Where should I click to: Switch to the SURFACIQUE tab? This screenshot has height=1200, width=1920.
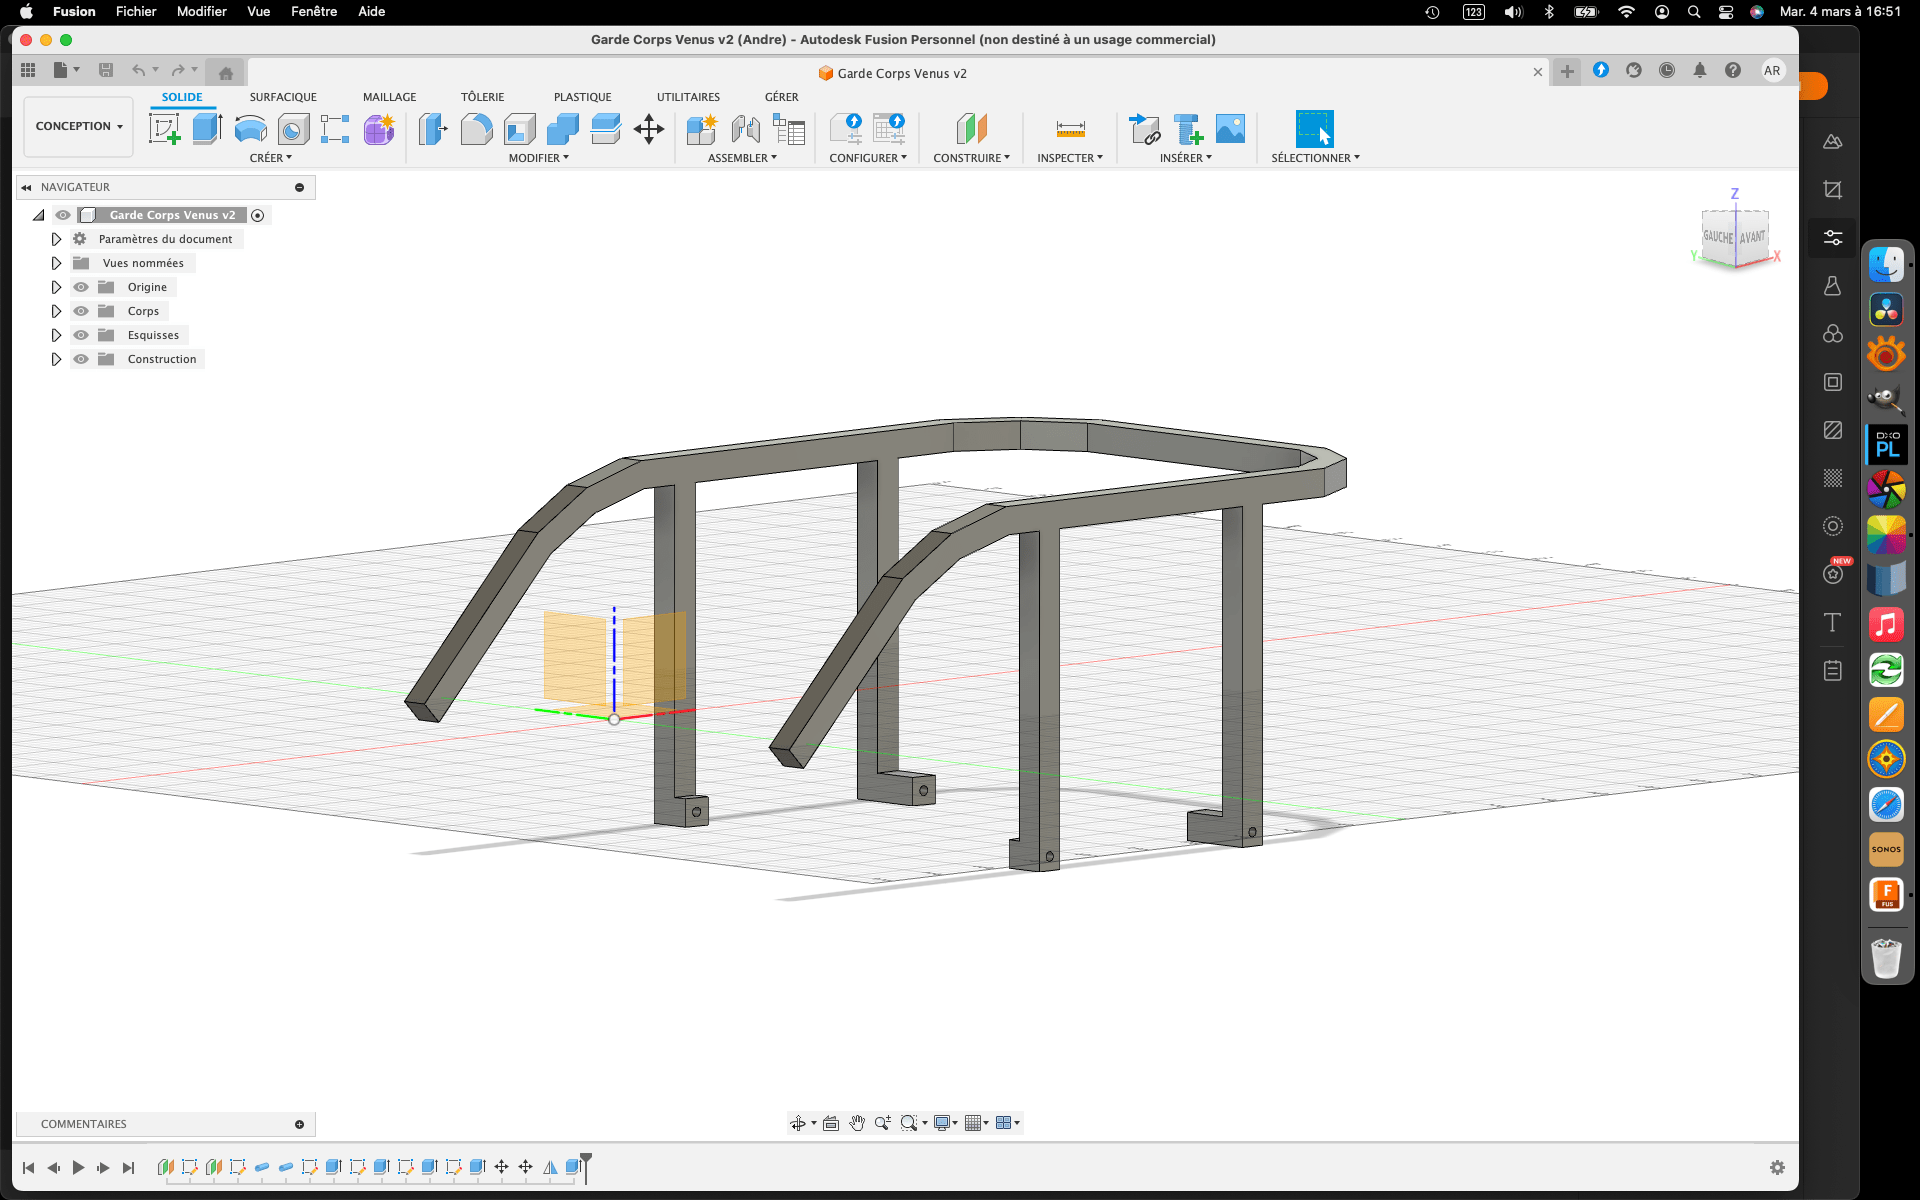point(283,97)
